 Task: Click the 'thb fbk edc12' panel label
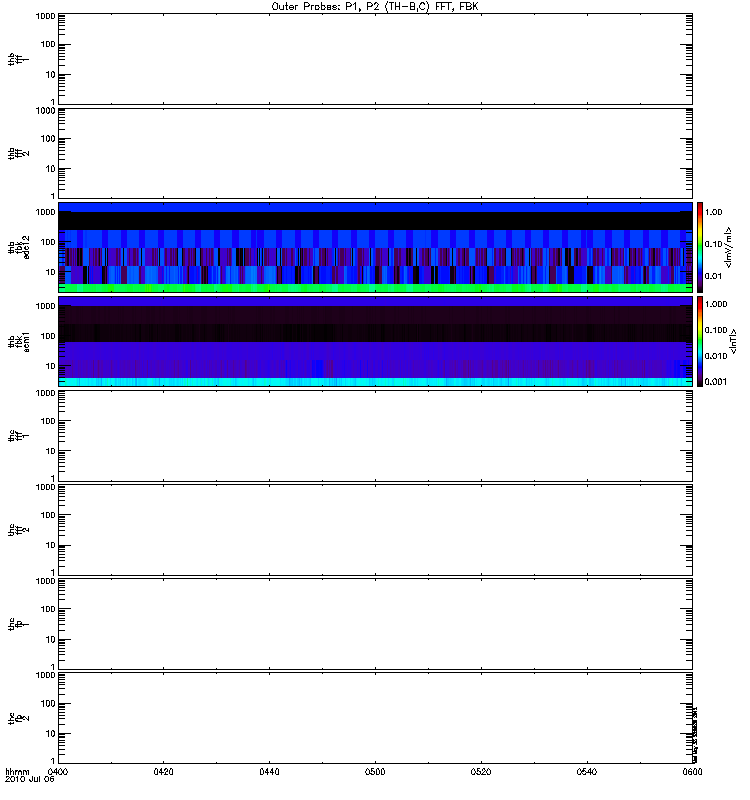[x=18, y=247]
